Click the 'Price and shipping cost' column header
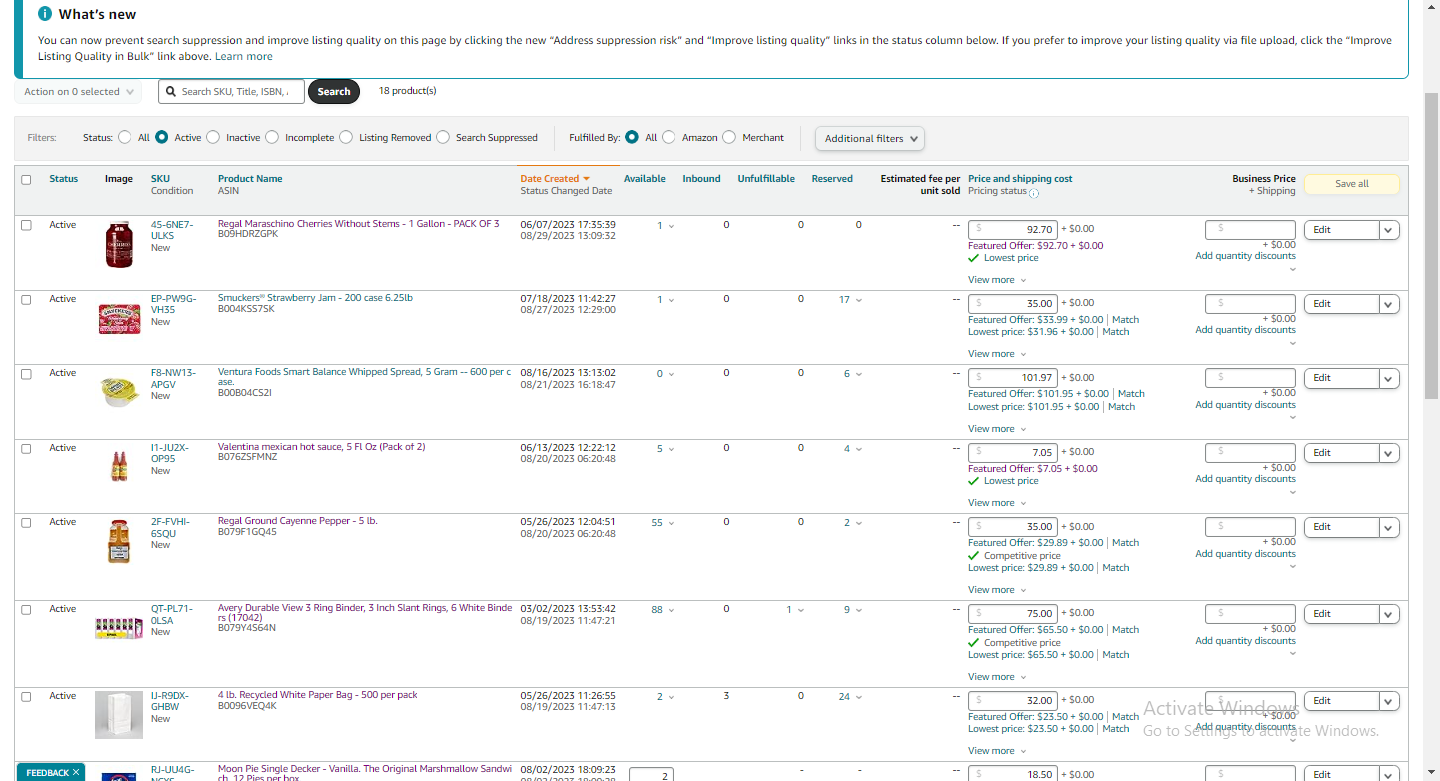The height and width of the screenshot is (781, 1440). [x=1020, y=179]
